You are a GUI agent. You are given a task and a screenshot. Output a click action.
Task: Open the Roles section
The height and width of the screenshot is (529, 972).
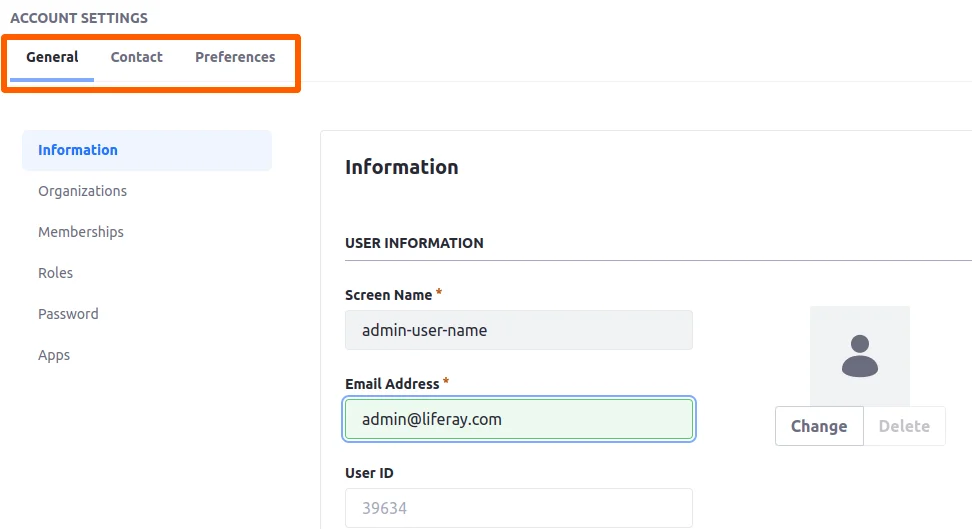coord(56,273)
